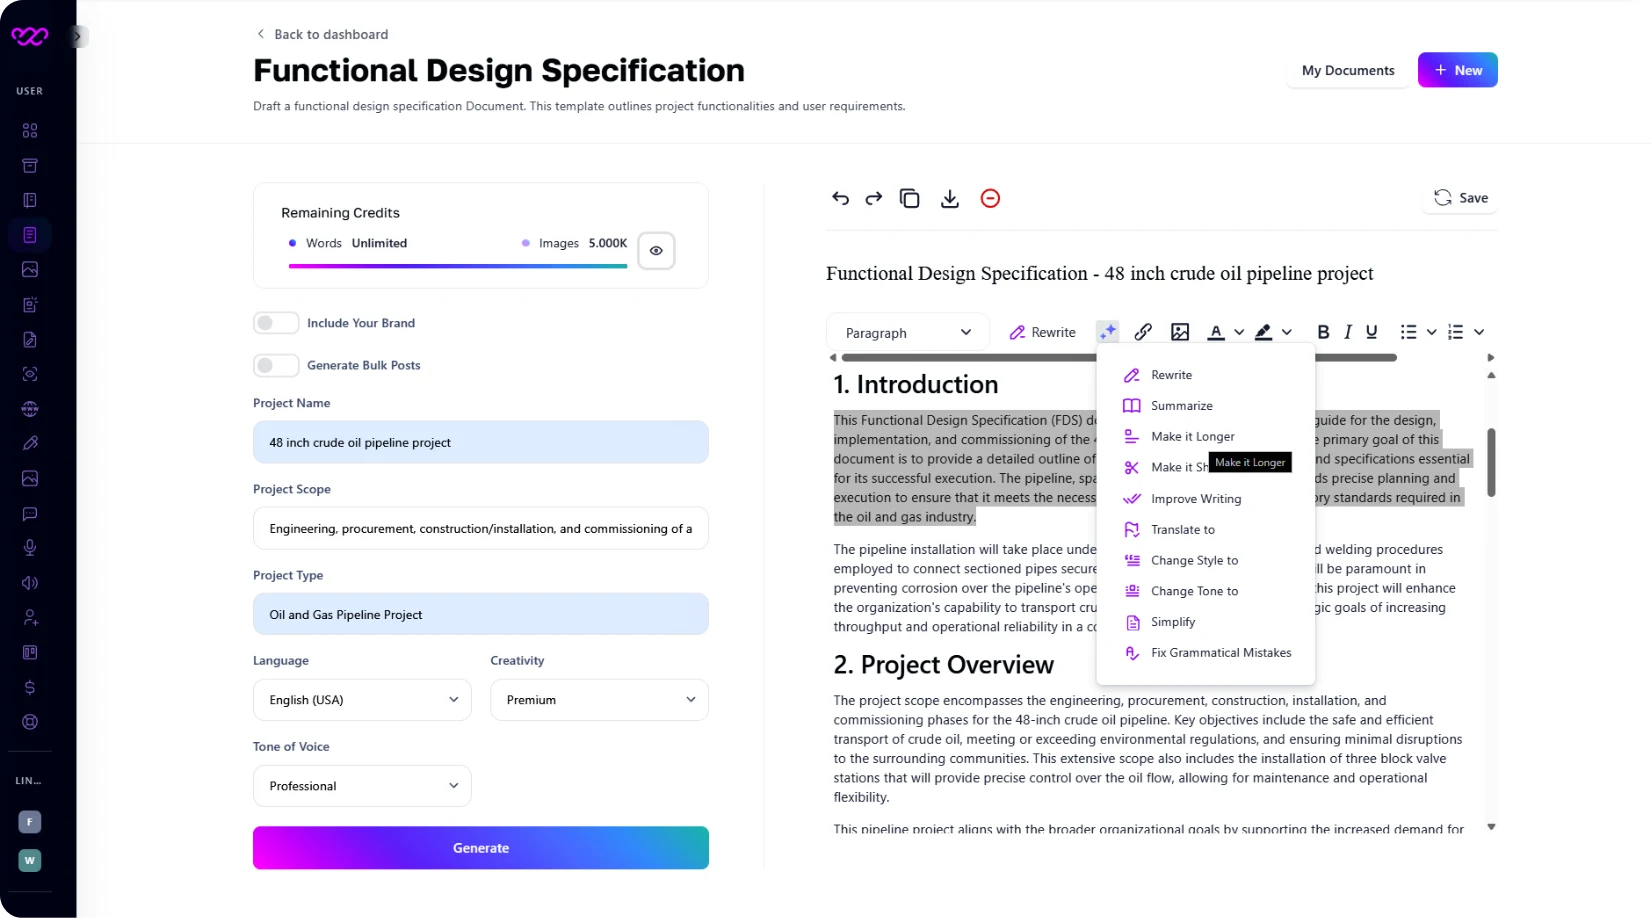This screenshot has height=918, width=1651.
Task: Choose Change Tone to from AI menu
Action: tap(1205, 591)
